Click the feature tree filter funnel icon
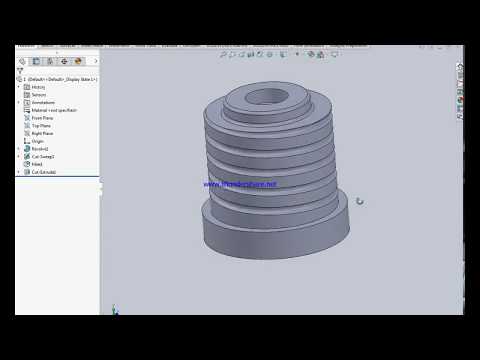 tap(20, 70)
